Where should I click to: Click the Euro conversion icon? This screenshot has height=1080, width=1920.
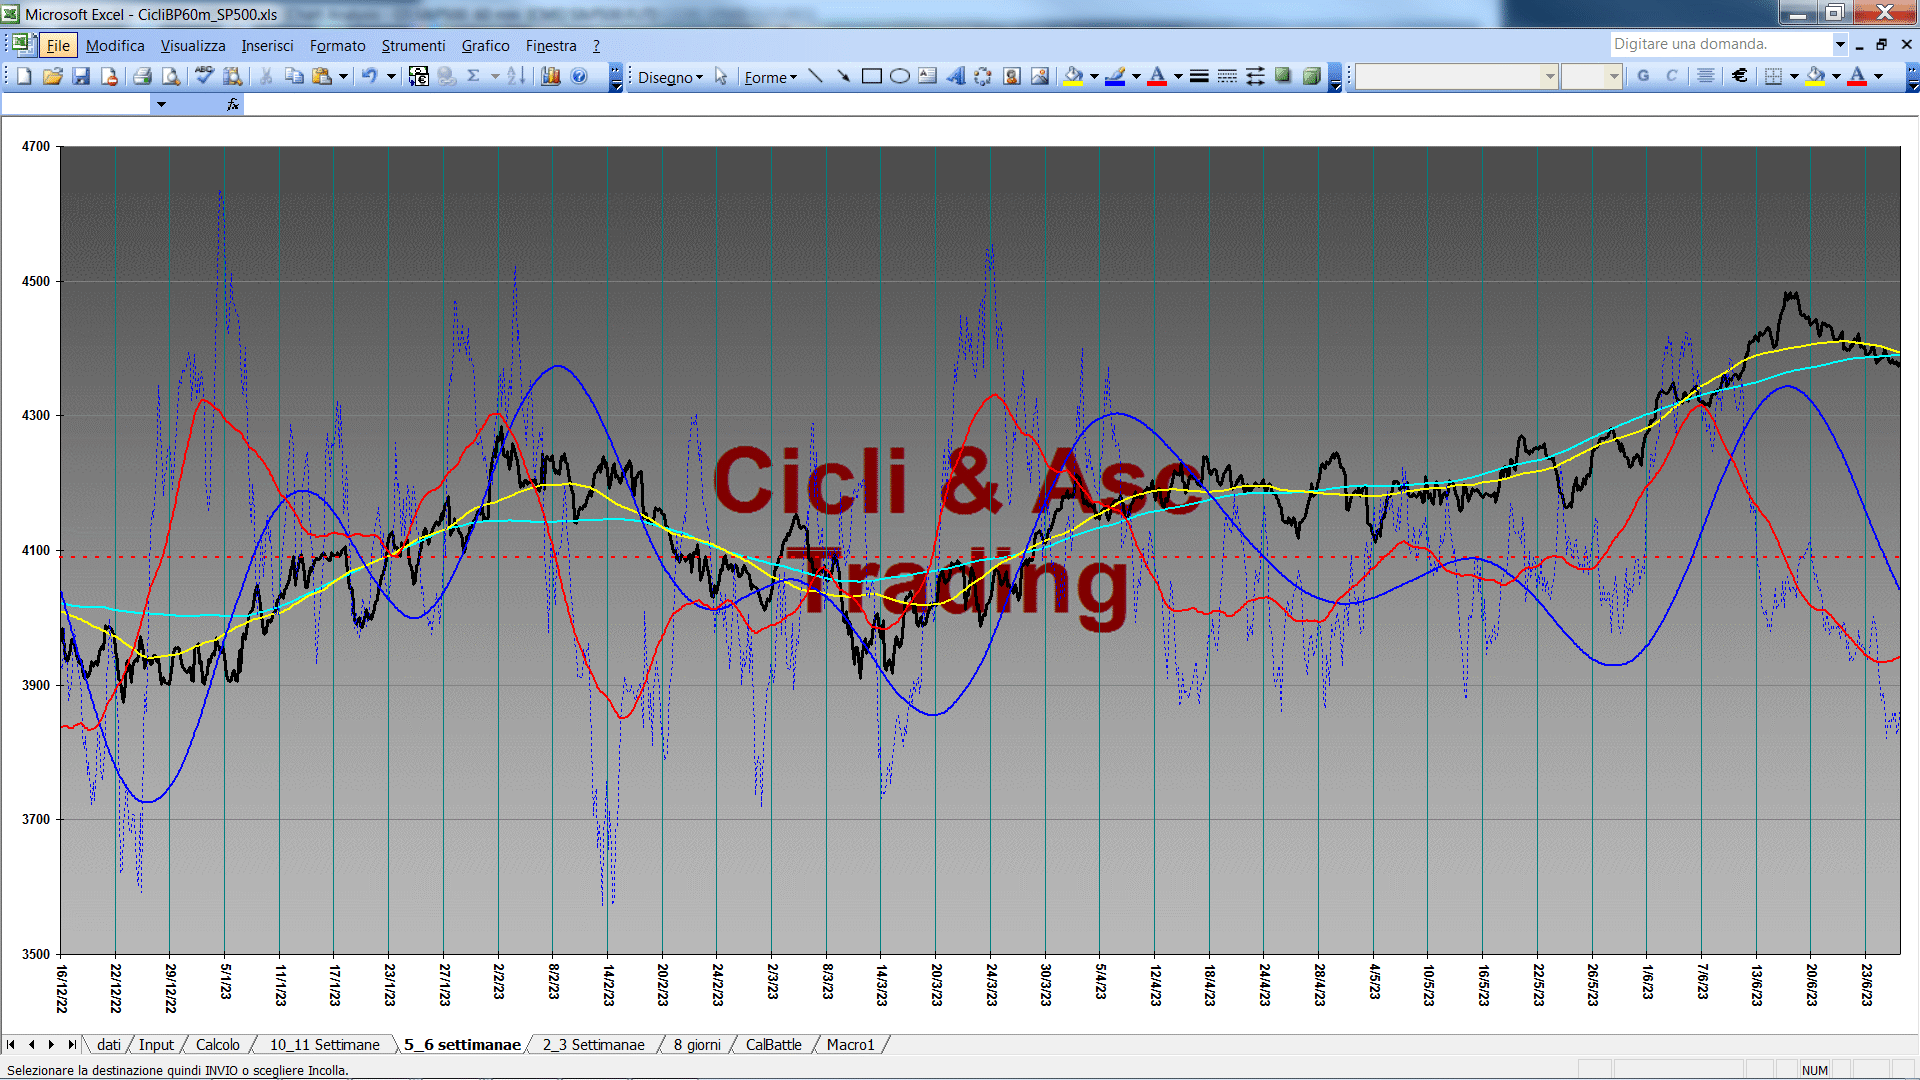(419, 76)
